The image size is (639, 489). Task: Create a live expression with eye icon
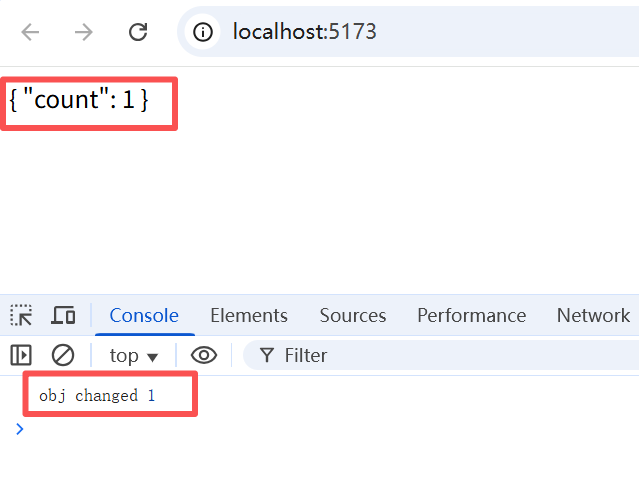pyautogui.click(x=204, y=355)
